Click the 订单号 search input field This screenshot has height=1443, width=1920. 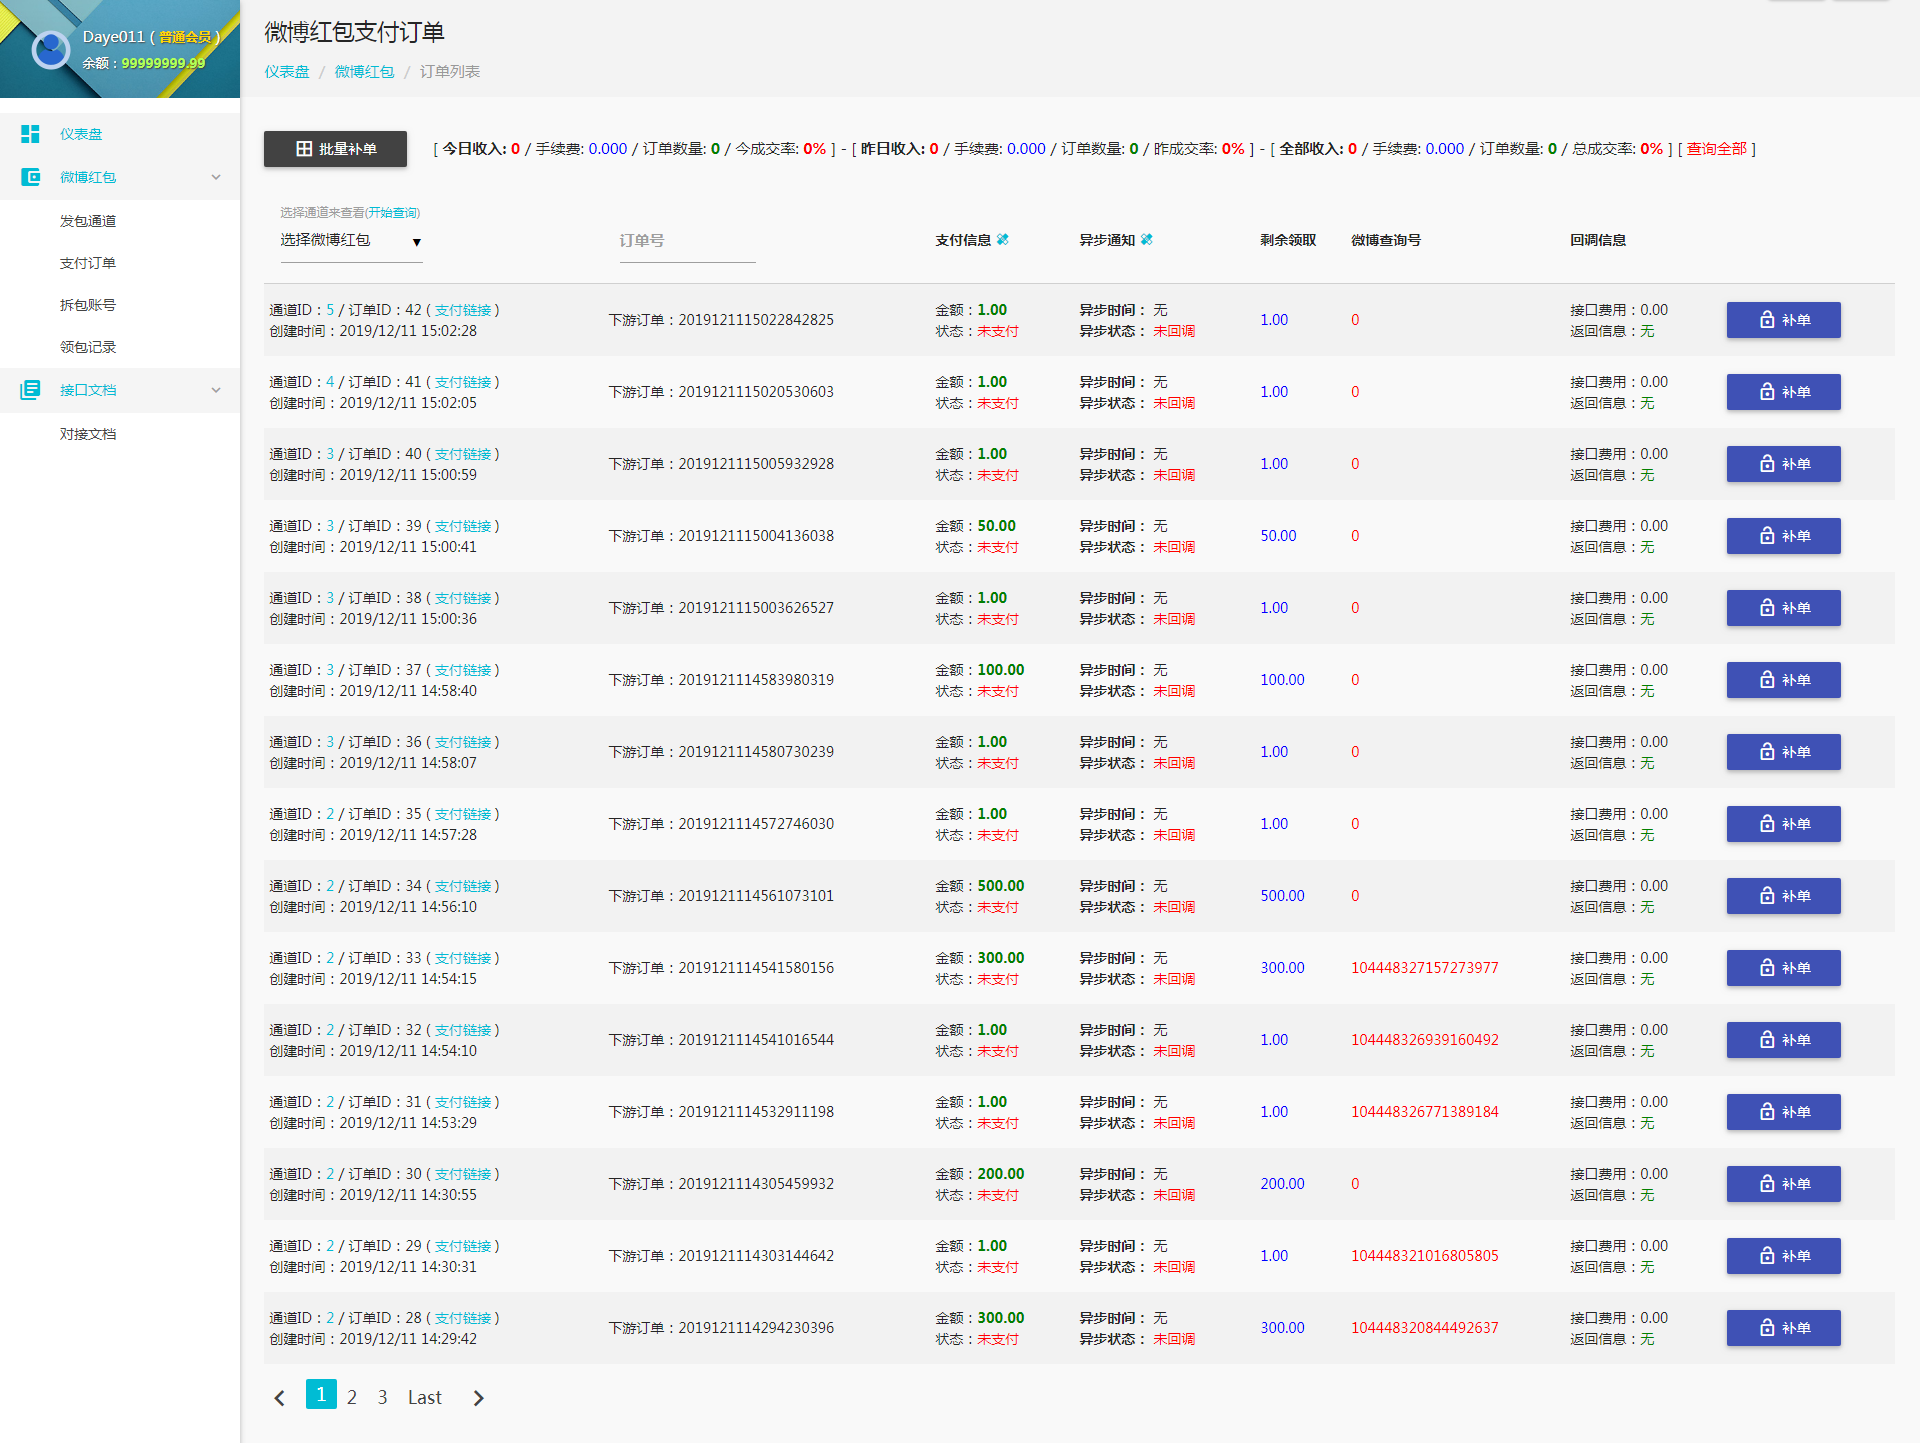[687, 241]
